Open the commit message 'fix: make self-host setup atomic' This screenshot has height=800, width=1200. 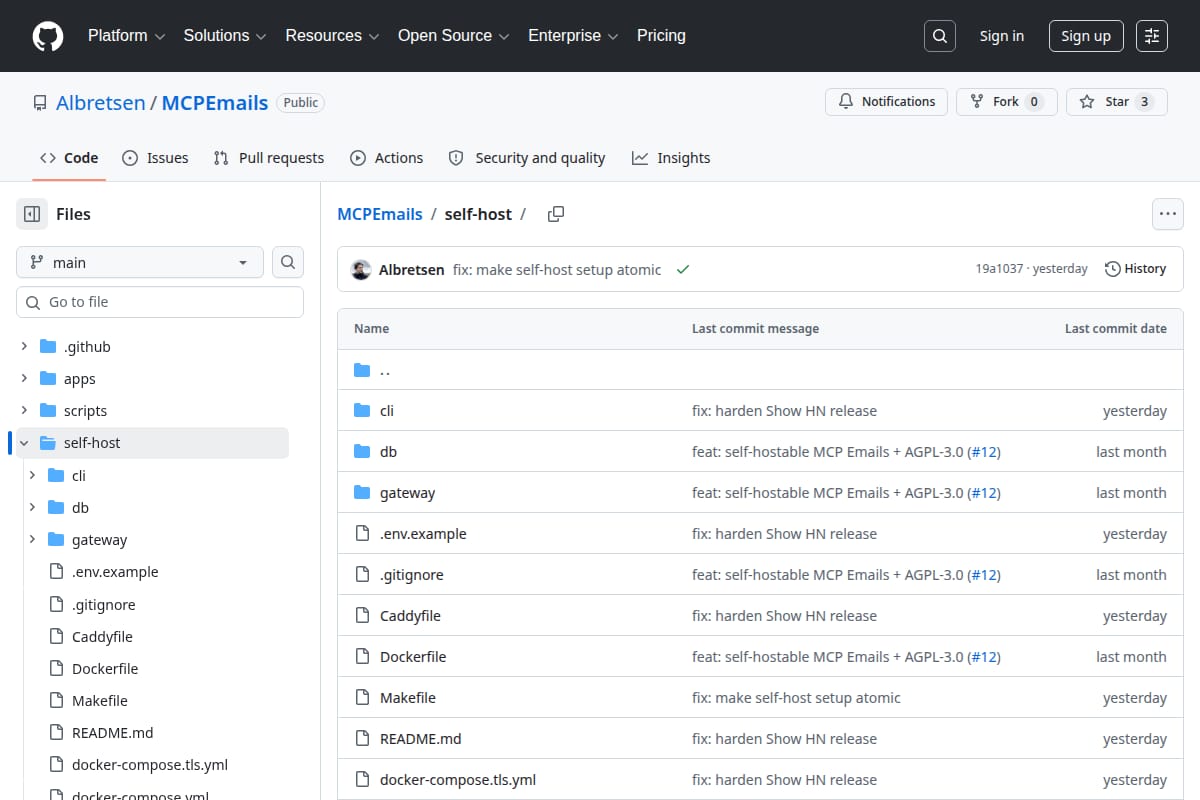[x=557, y=270]
